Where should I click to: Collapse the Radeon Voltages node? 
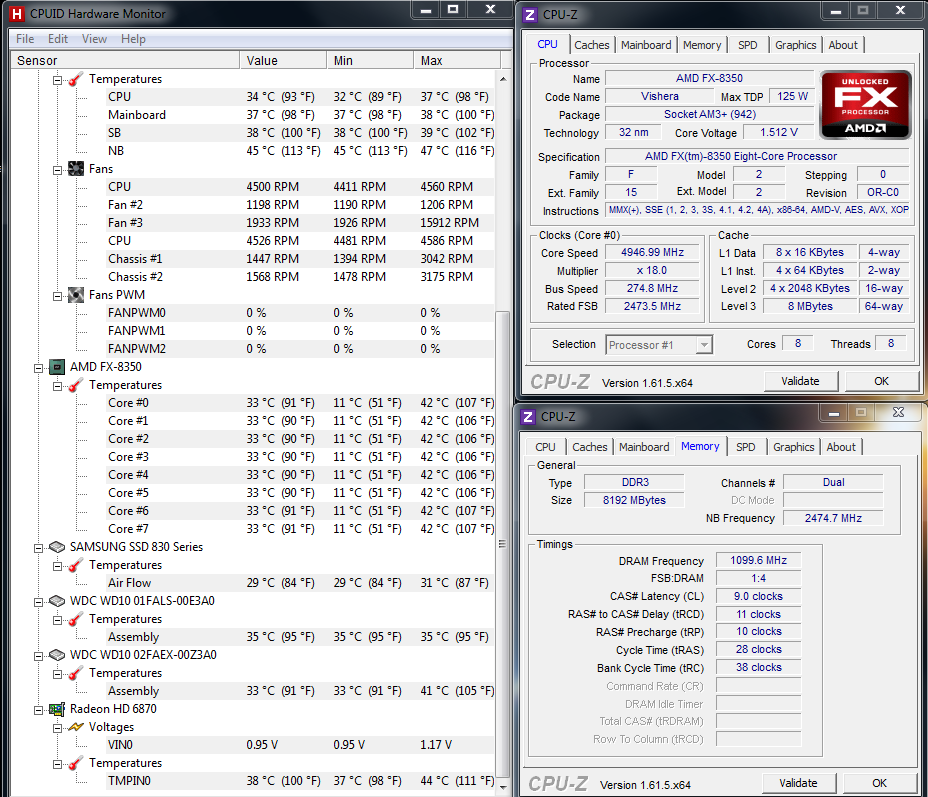point(57,728)
